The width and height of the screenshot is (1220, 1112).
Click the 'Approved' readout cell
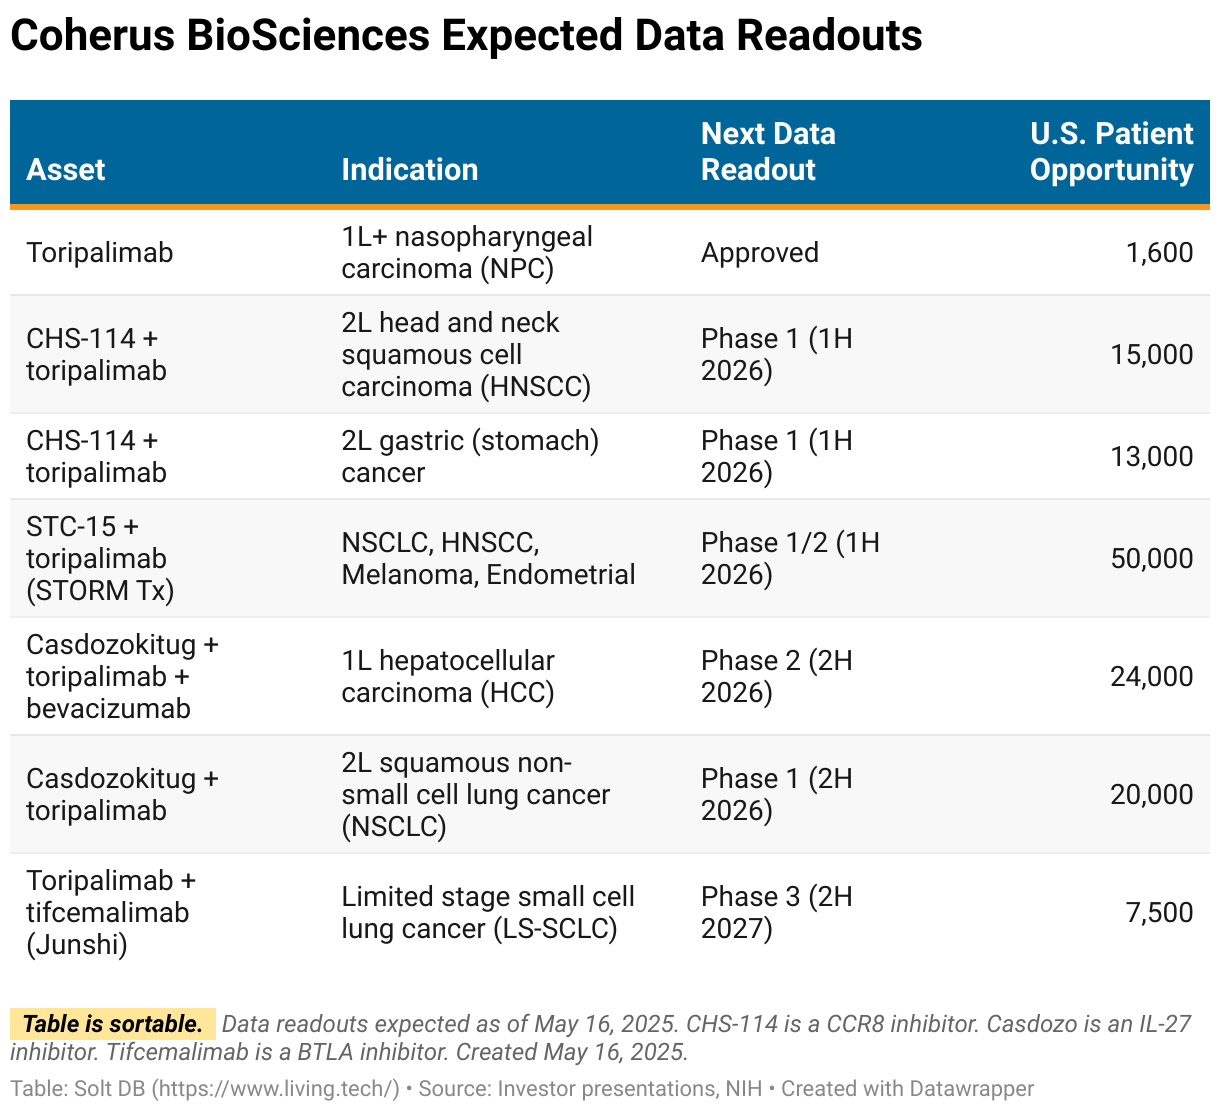760,253
